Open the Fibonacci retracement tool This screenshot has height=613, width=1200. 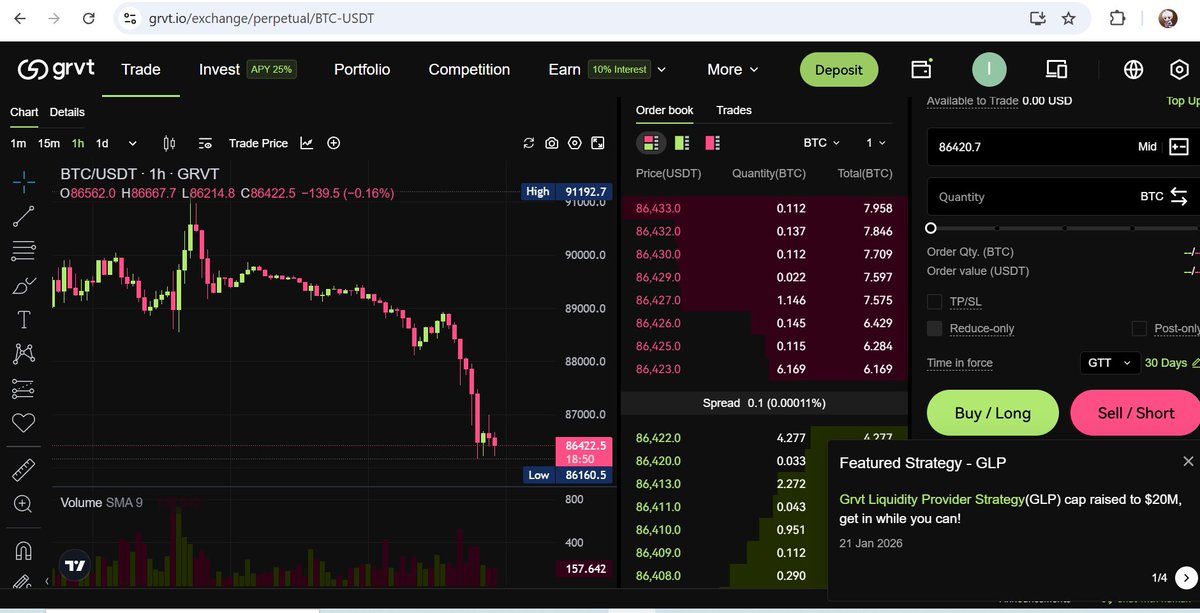pos(23,250)
